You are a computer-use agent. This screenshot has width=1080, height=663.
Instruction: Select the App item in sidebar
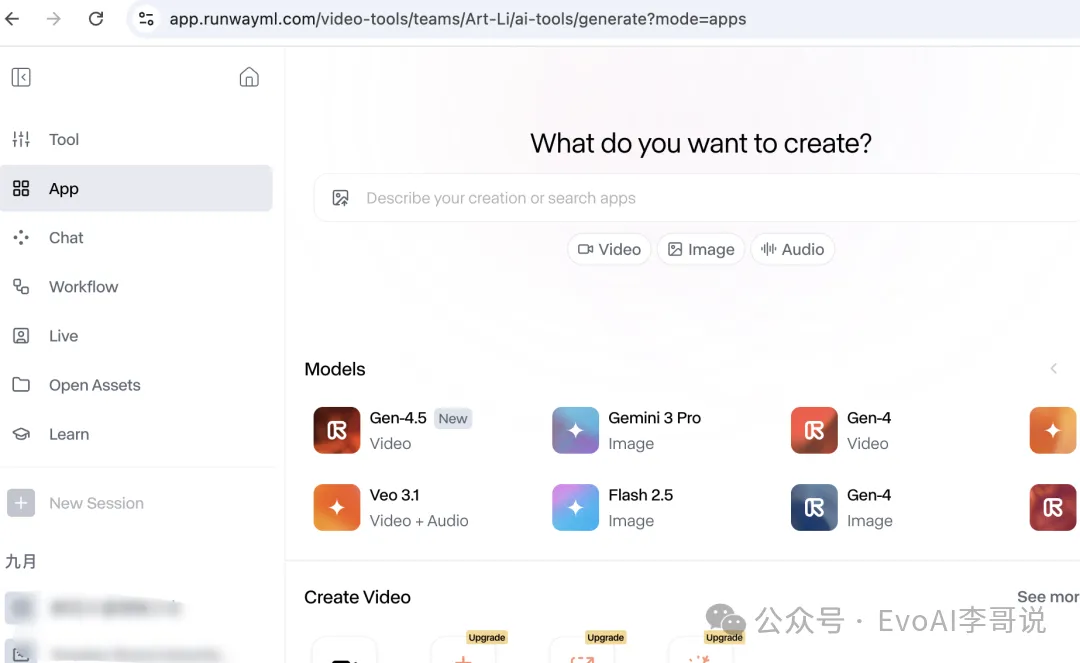pyautogui.click(x=136, y=188)
